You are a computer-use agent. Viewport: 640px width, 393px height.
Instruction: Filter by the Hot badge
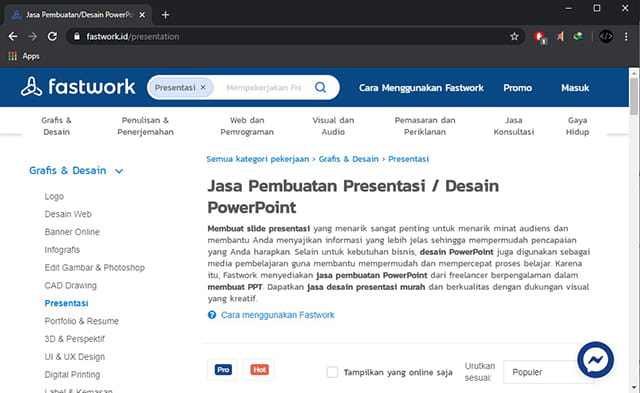[x=259, y=370]
